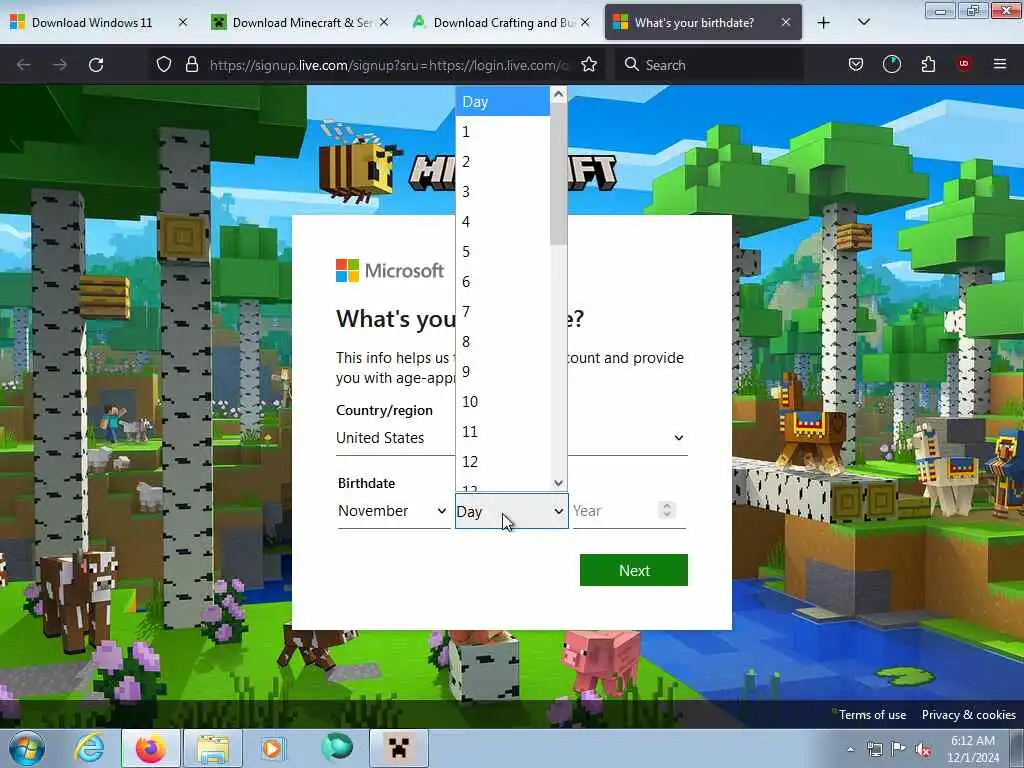Go back to previous page
The image size is (1024, 768).
(x=24, y=65)
